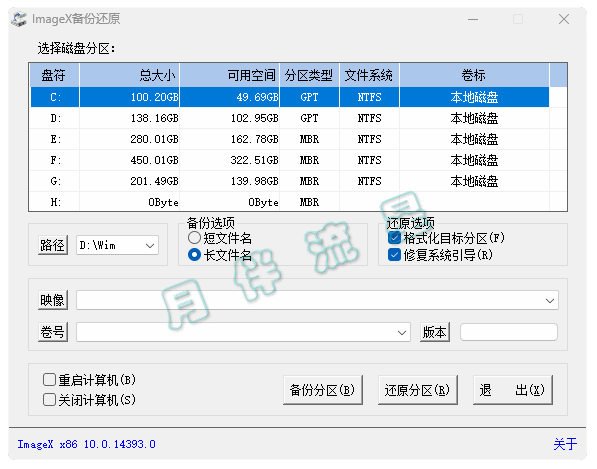Click the path (路径) browse button

53,245
